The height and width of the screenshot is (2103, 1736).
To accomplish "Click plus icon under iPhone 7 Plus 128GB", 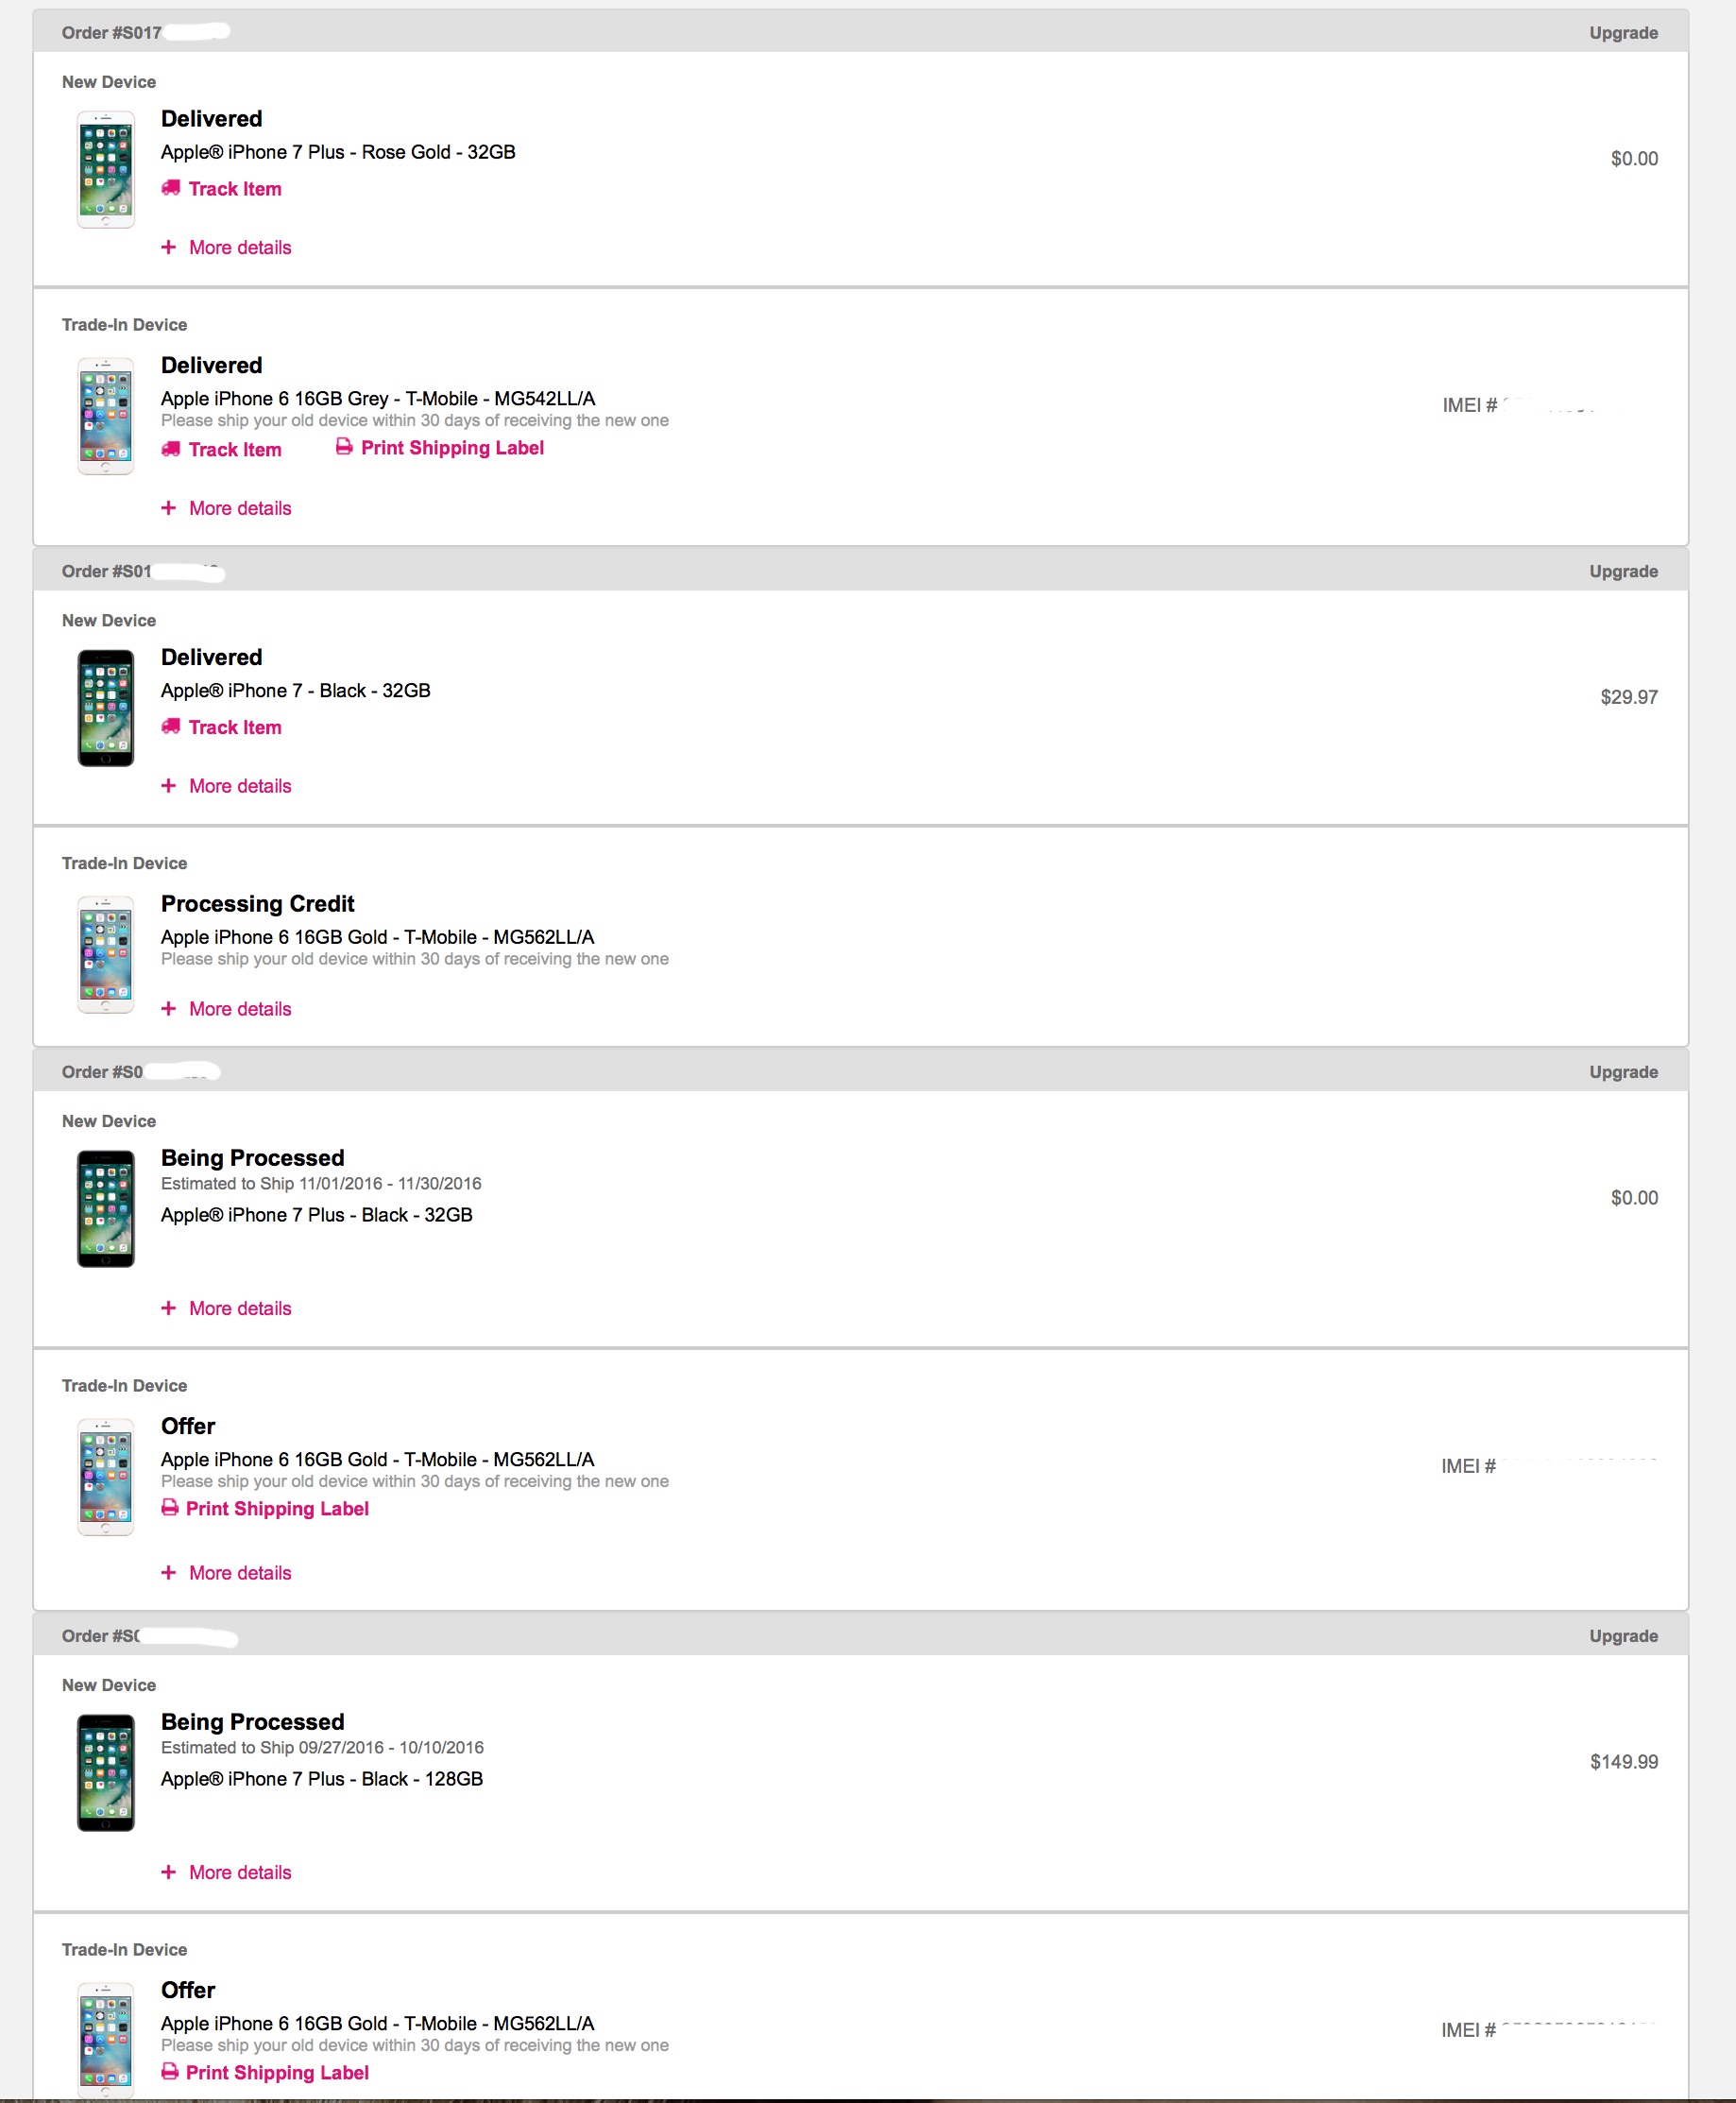I will click(169, 1872).
